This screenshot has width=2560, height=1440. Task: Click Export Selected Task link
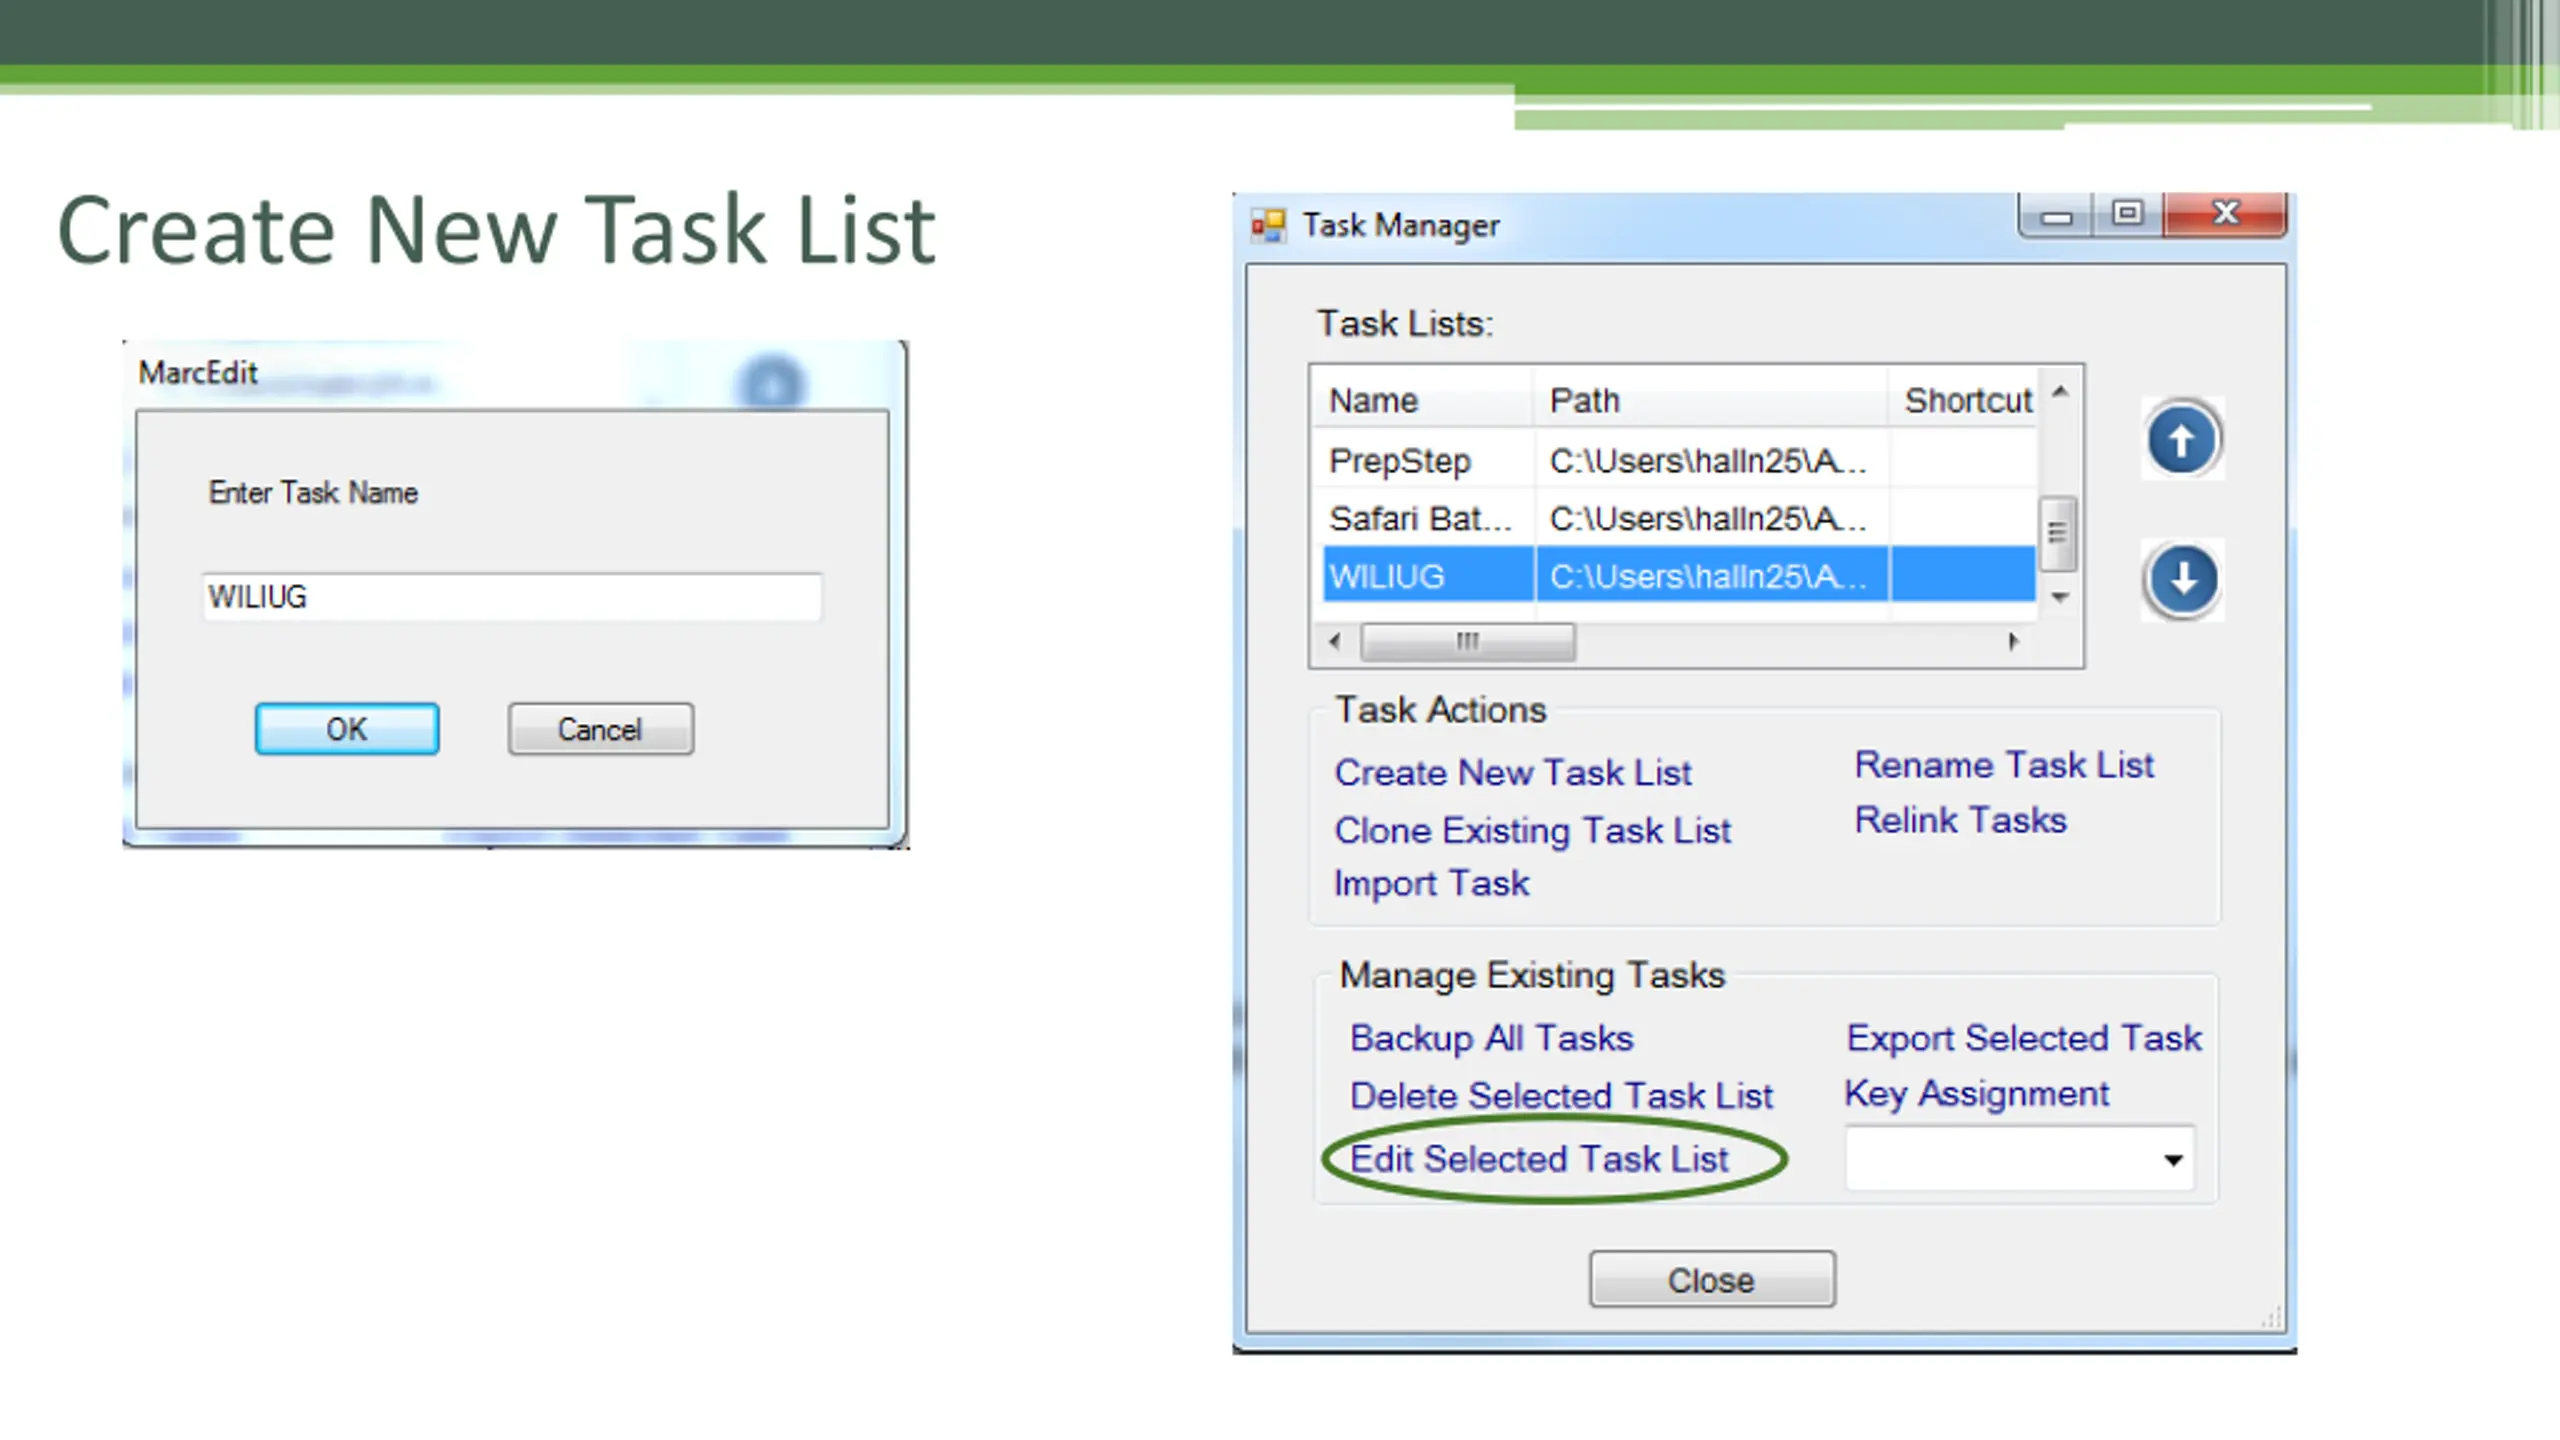(2024, 1038)
